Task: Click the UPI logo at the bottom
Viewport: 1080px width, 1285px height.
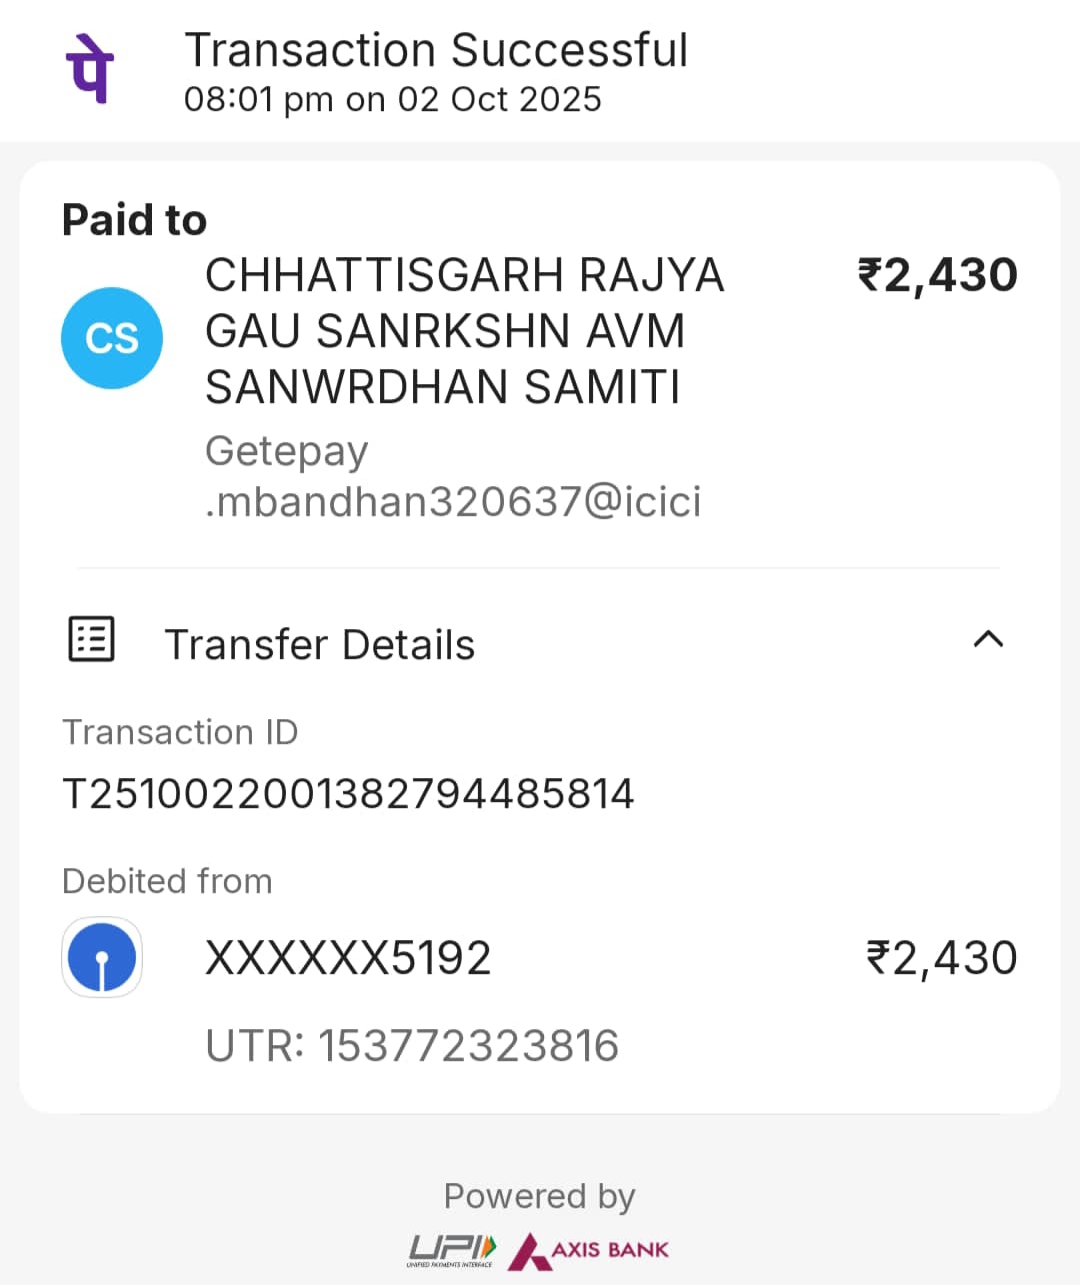Action: 452,1250
